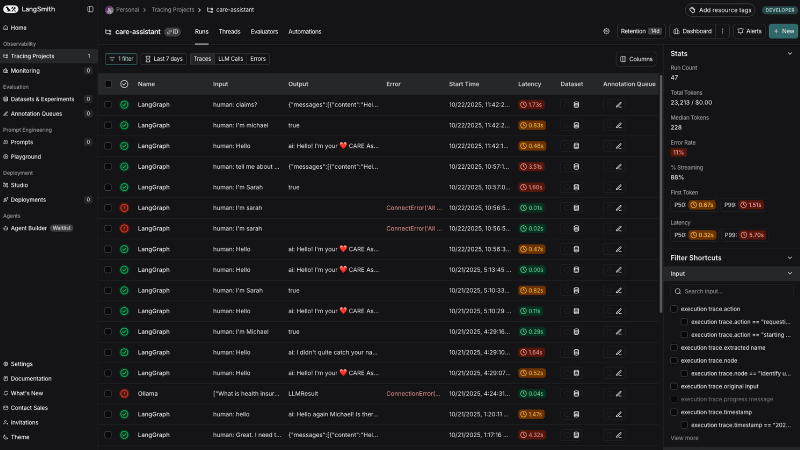Open Columns configuration
This screenshot has width=800, height=450.
tap(636, 59)
